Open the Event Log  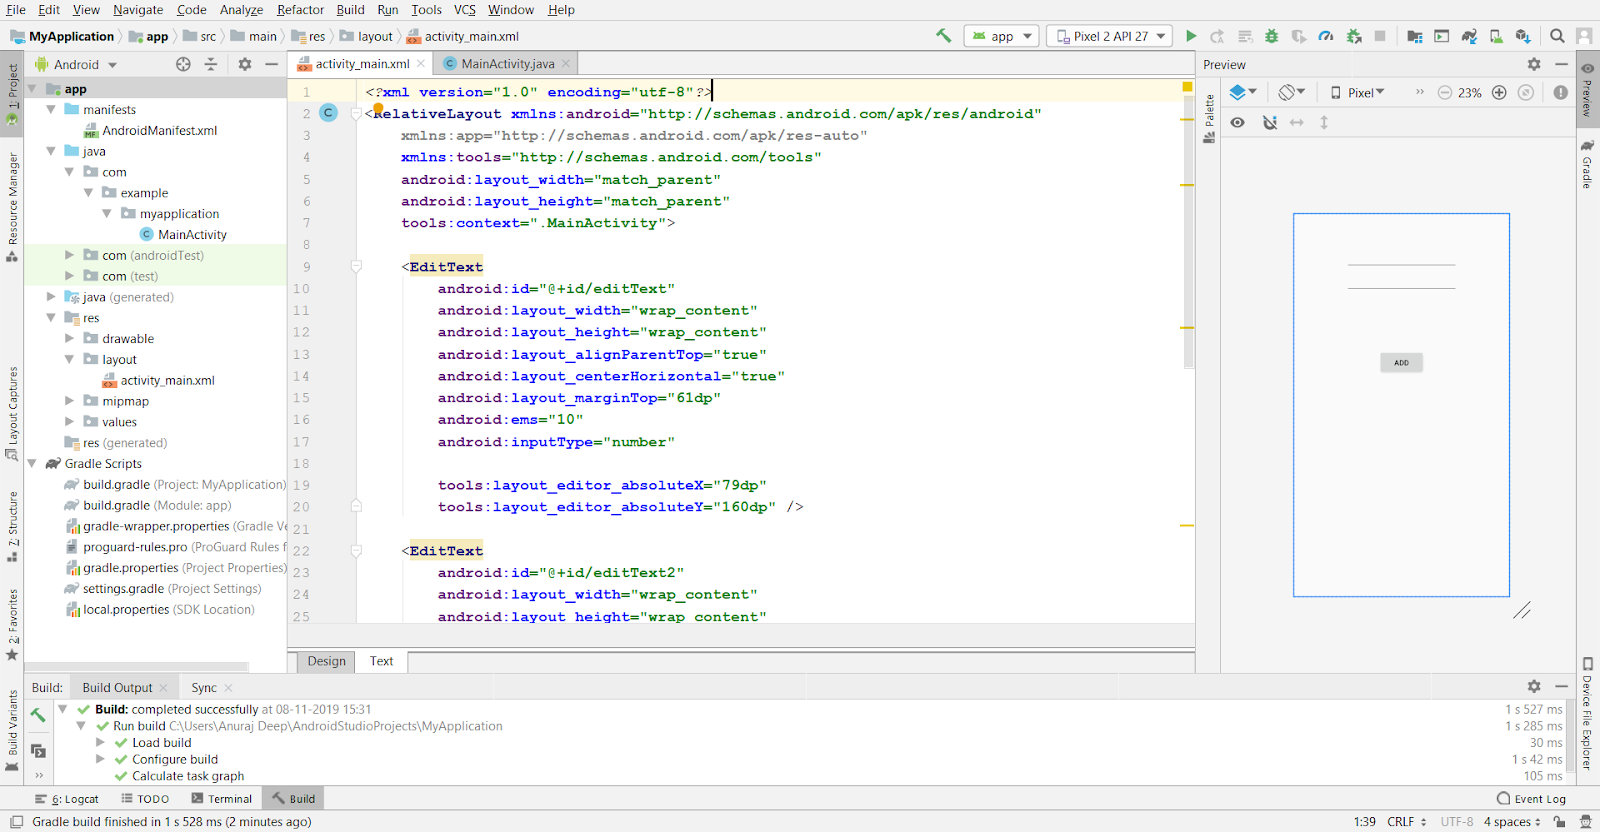[x=1531, y=799]
